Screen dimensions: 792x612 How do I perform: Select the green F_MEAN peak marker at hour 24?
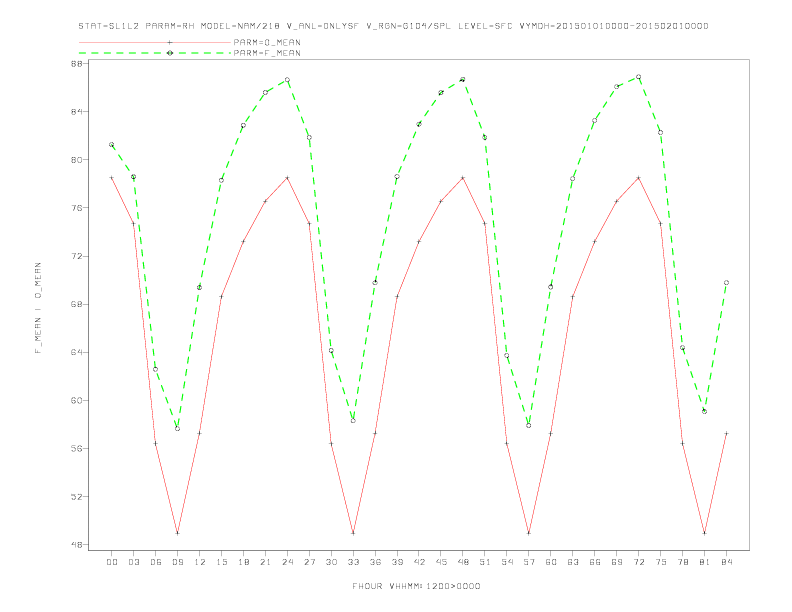click(287, 80)
